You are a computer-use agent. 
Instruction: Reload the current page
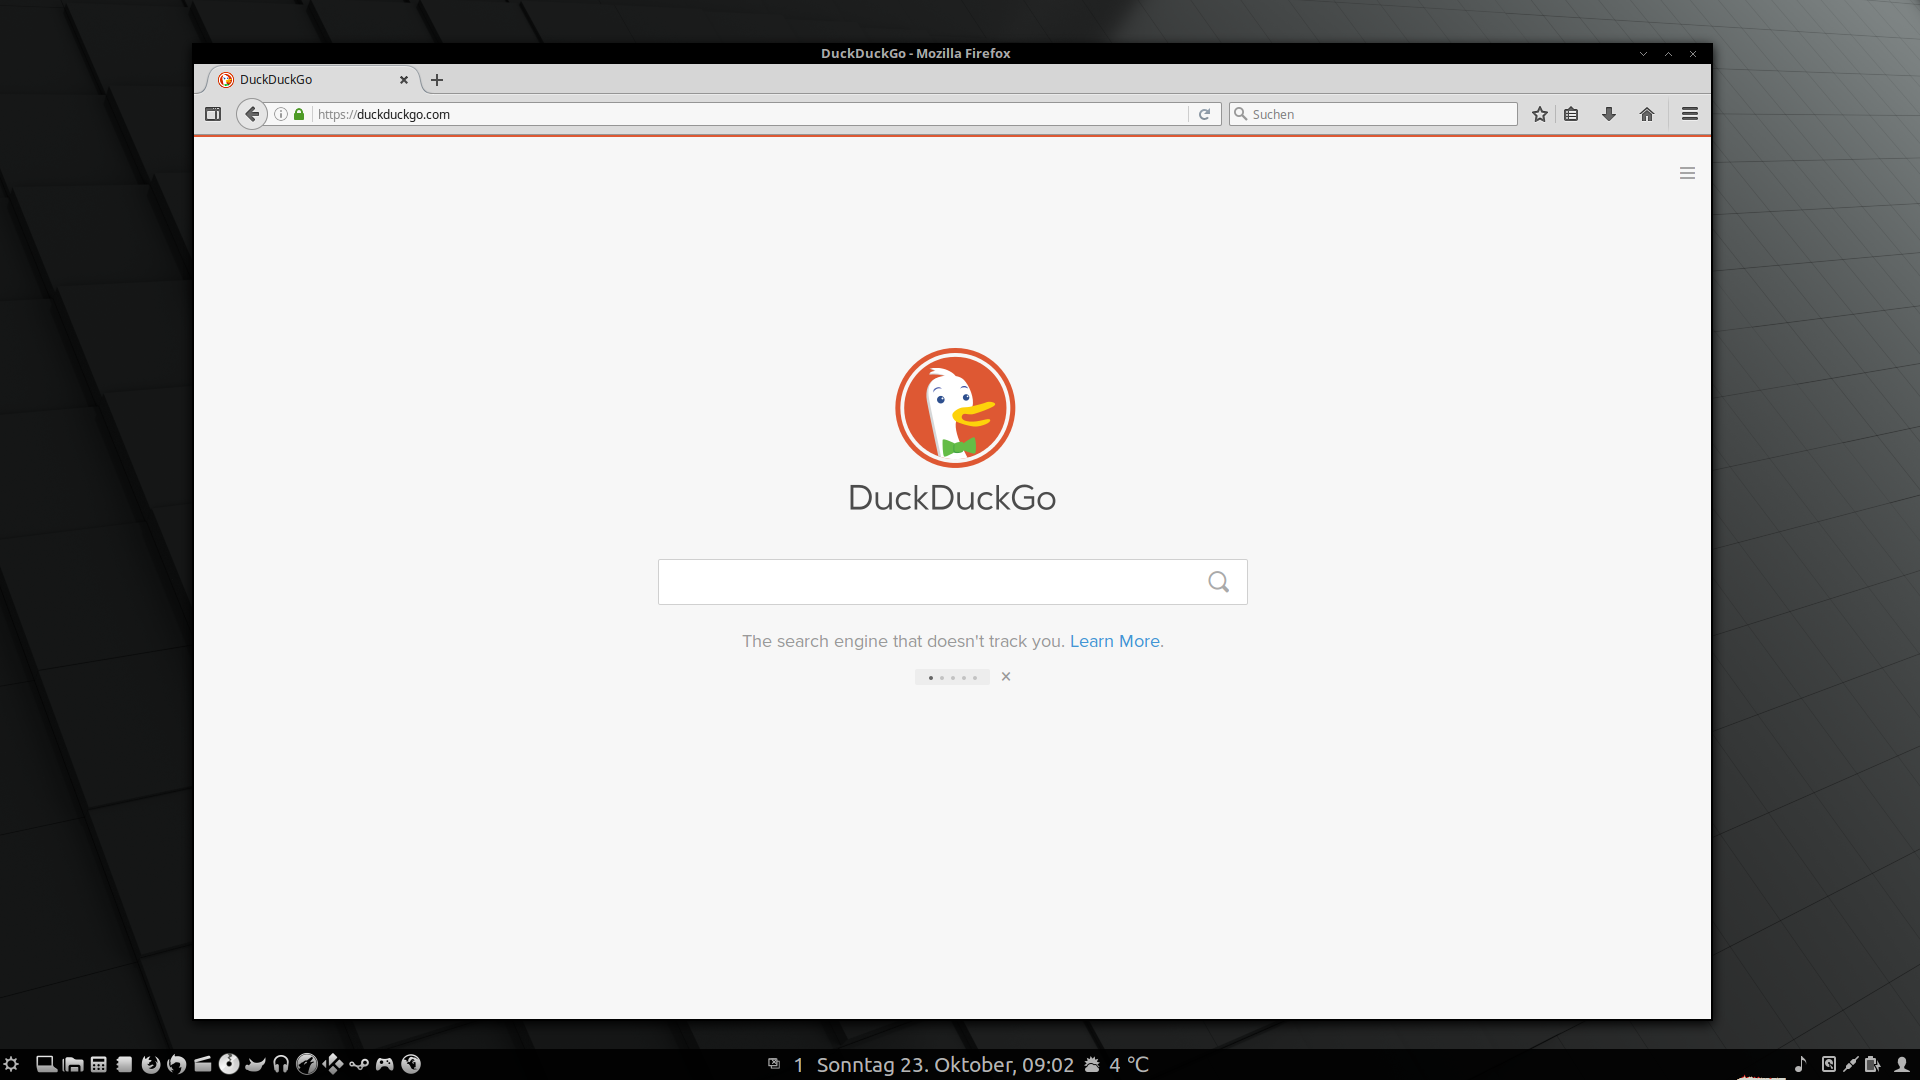coord(1205,114)
